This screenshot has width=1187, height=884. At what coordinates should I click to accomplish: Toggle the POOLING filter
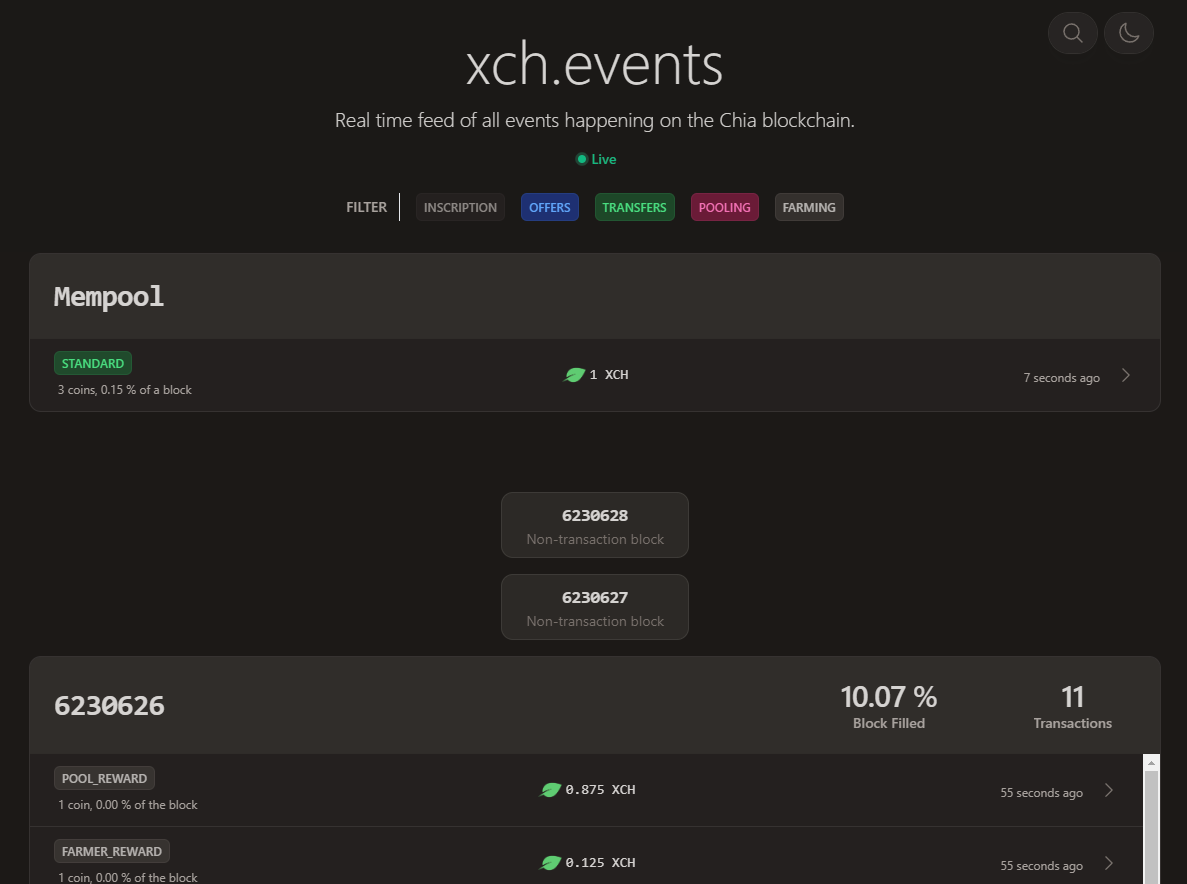(x=724, y=207)
